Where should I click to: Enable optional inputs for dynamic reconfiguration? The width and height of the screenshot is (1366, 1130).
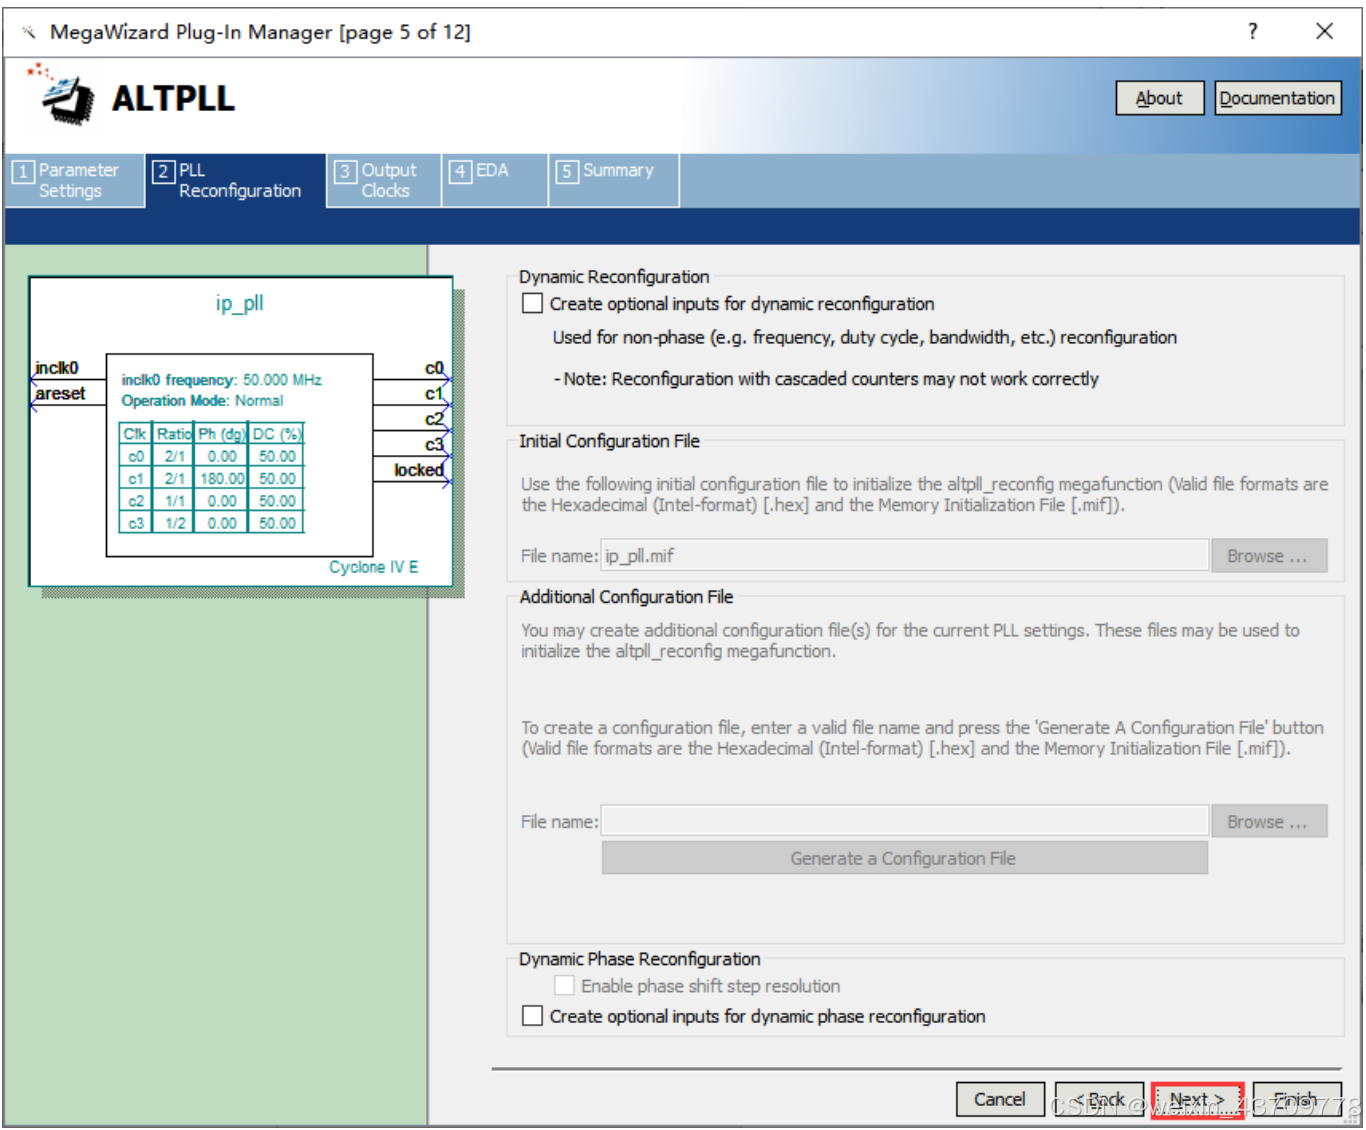pyautogui.click(x=533, y=303)
